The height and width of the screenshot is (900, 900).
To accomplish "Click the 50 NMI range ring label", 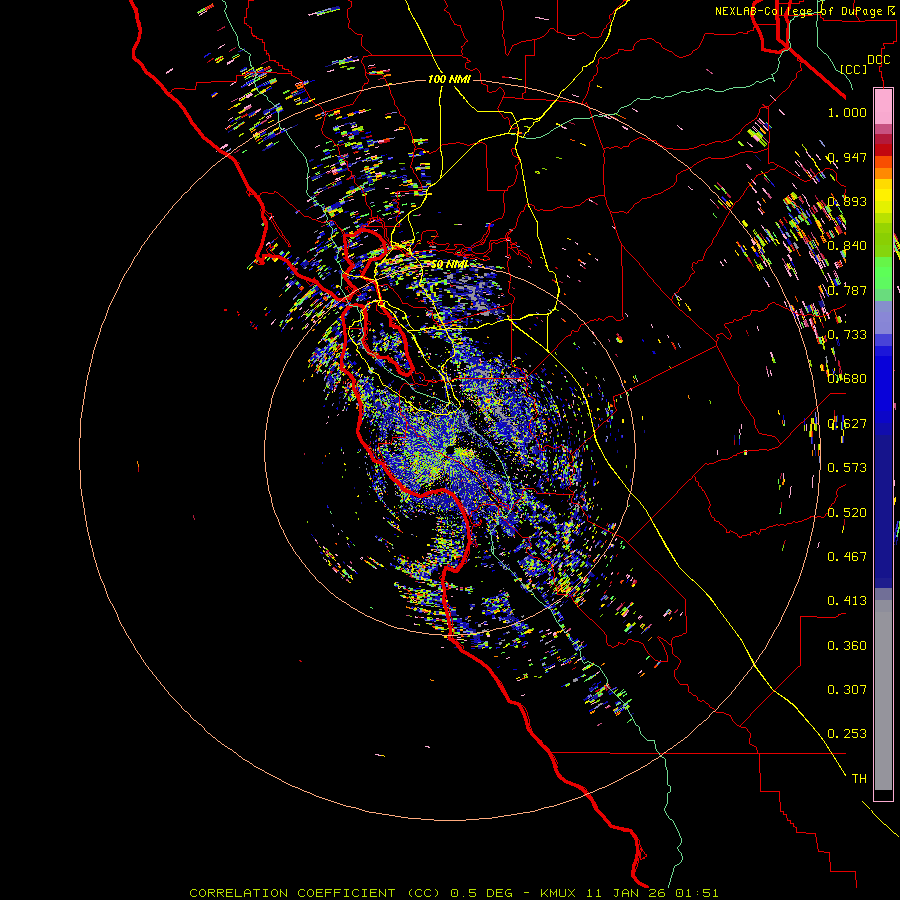I will coord(449,264).
